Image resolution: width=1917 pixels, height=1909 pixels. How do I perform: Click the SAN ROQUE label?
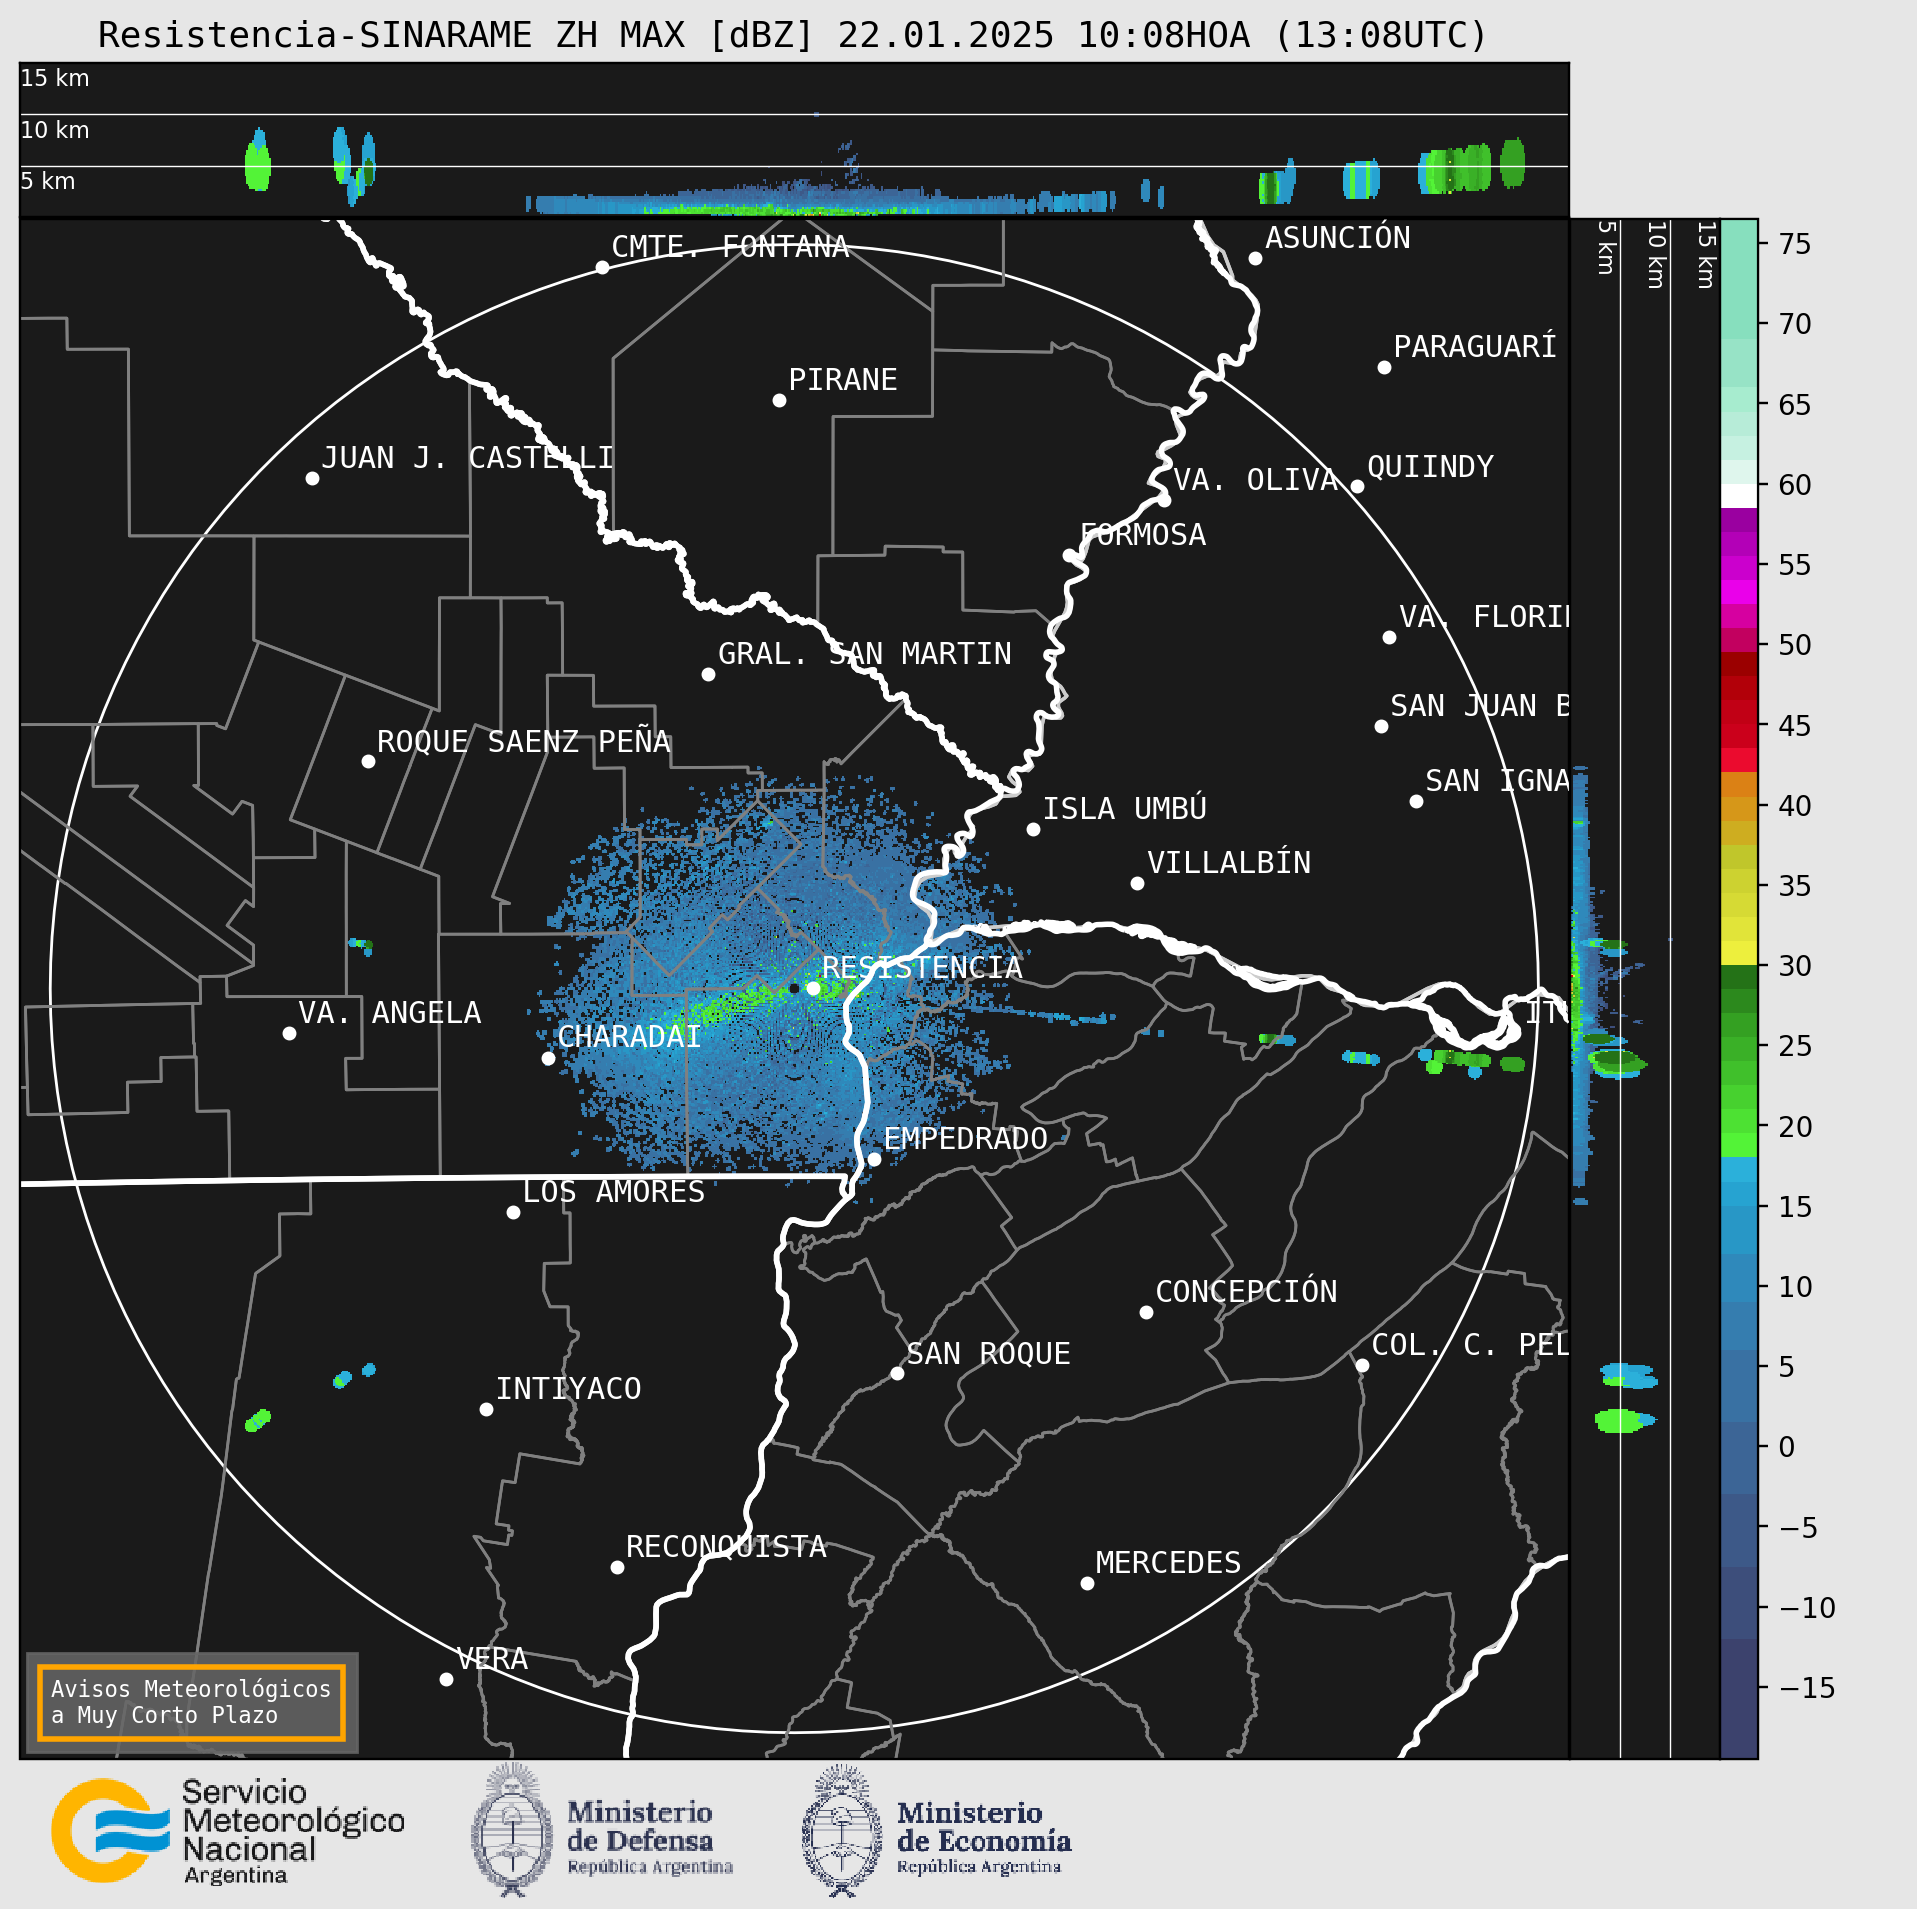tap(989, 1354)
